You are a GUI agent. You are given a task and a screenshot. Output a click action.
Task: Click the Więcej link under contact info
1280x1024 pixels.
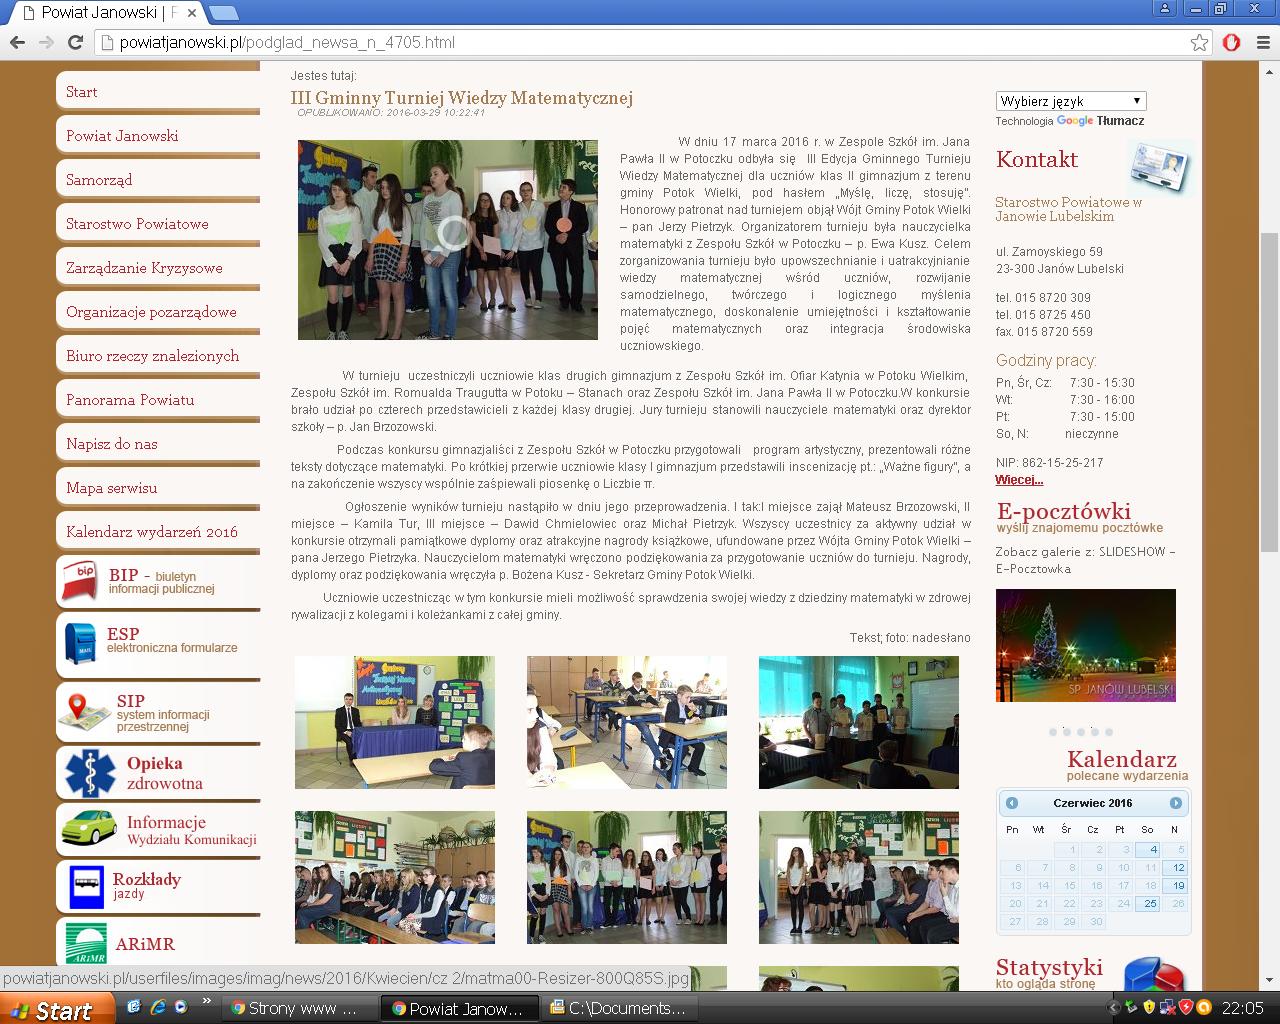click(1019, 480)
